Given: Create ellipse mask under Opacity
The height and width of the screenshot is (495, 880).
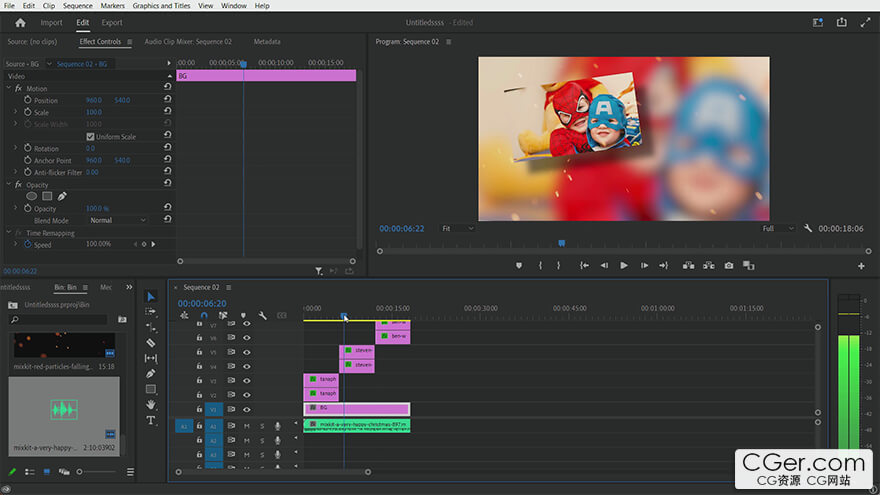Looking at the screenshot, I should coord(31,196).
